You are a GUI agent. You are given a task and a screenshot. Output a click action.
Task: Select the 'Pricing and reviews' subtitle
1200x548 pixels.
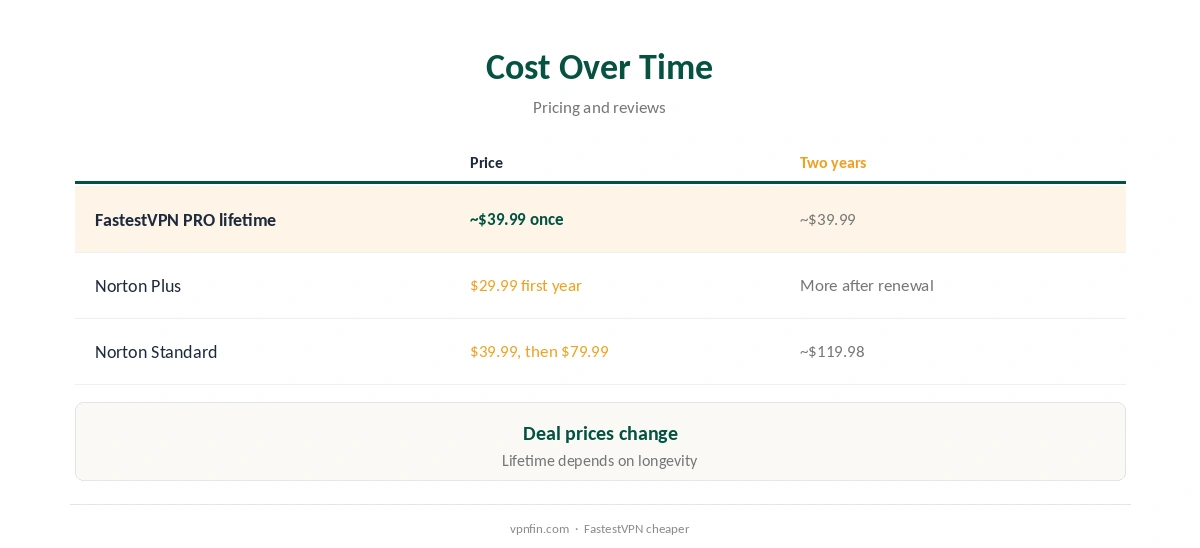click(x=599, y=107)
